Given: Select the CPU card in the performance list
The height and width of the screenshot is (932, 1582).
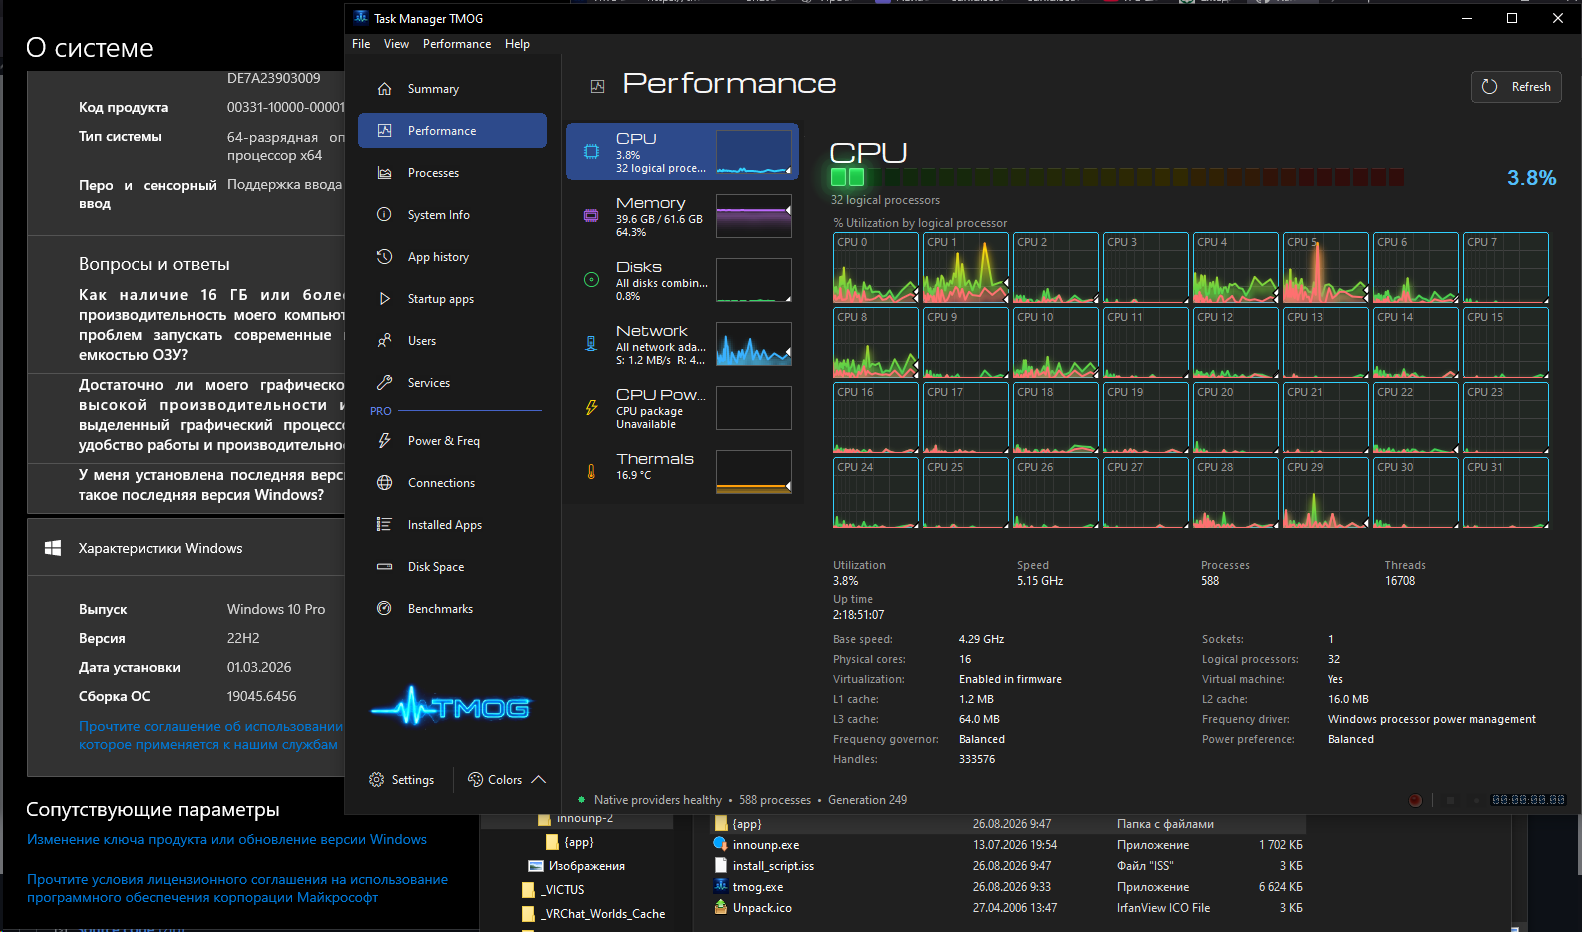Looking at the screenshot, I should tap(682, 152).
